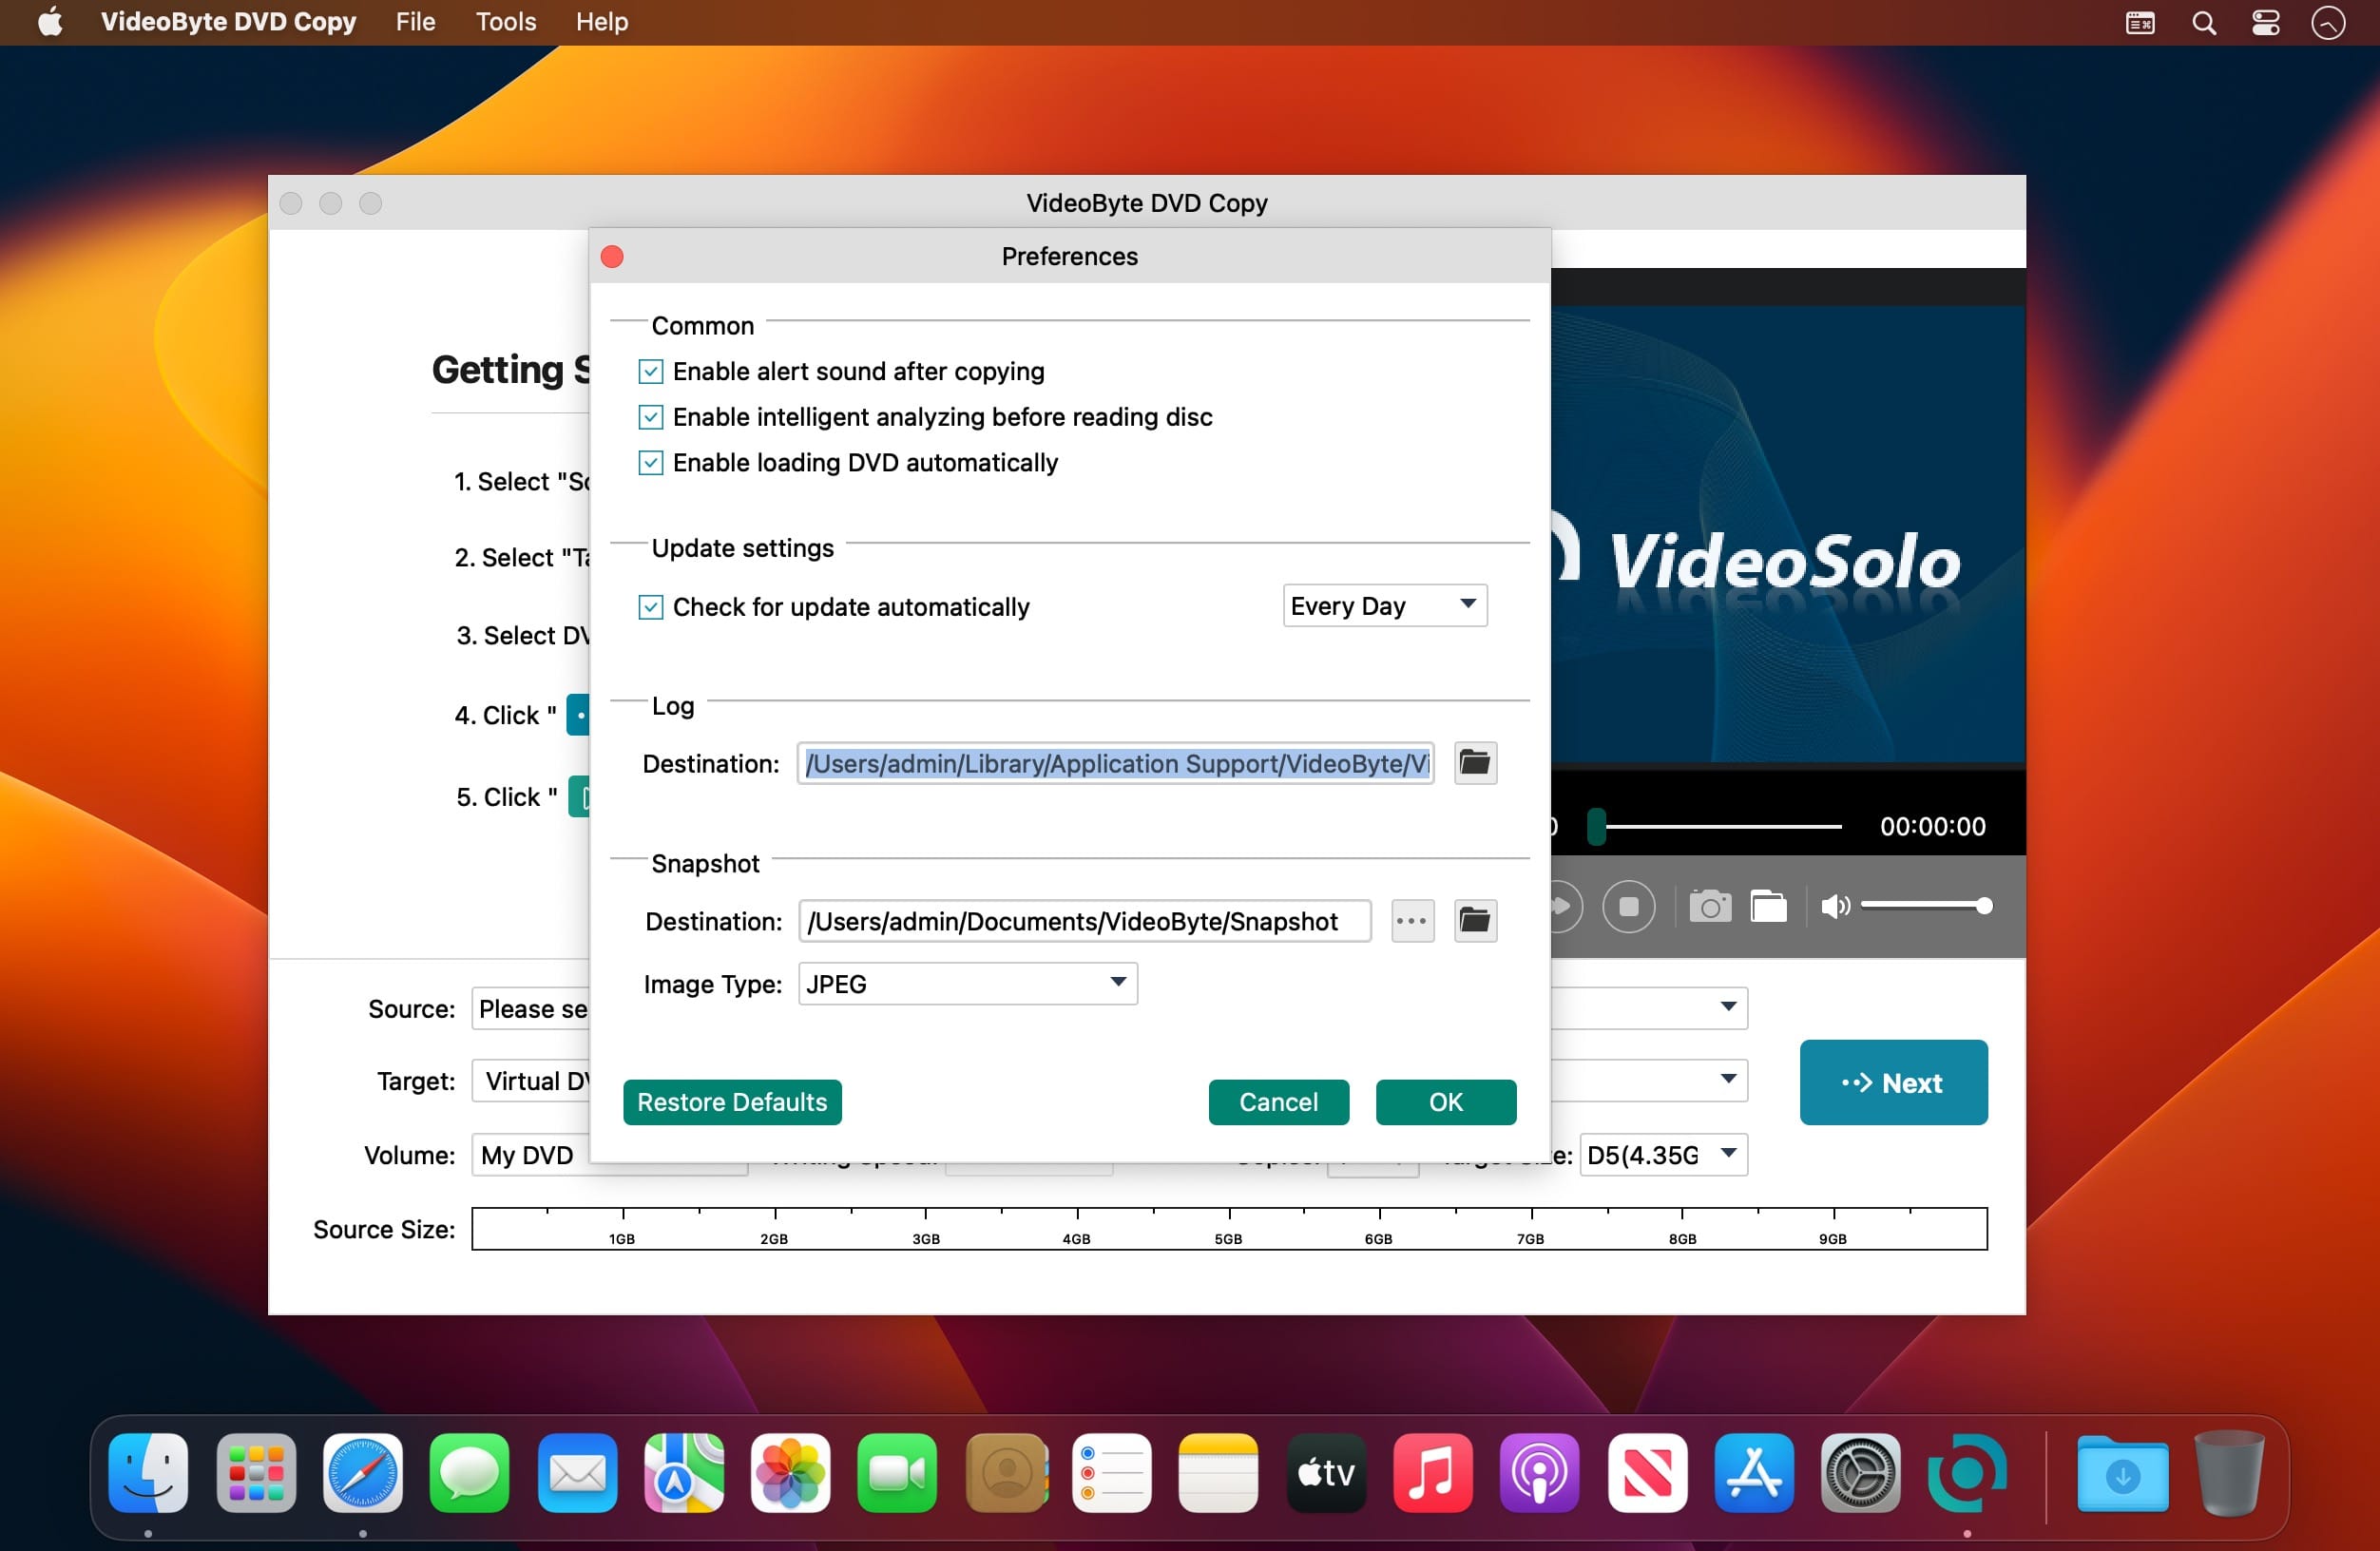Image resolution: width=2380 pixels, height=1551 pixels.
Task: Open Notes from the dock
Action: point(1218,1472)
